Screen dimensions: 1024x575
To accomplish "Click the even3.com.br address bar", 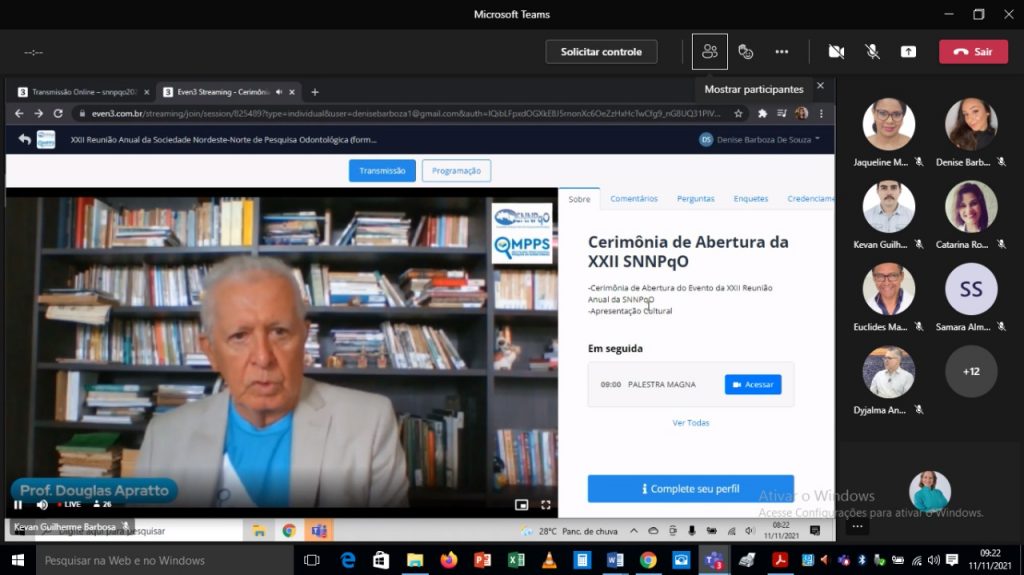I will (x=405, y=114).
